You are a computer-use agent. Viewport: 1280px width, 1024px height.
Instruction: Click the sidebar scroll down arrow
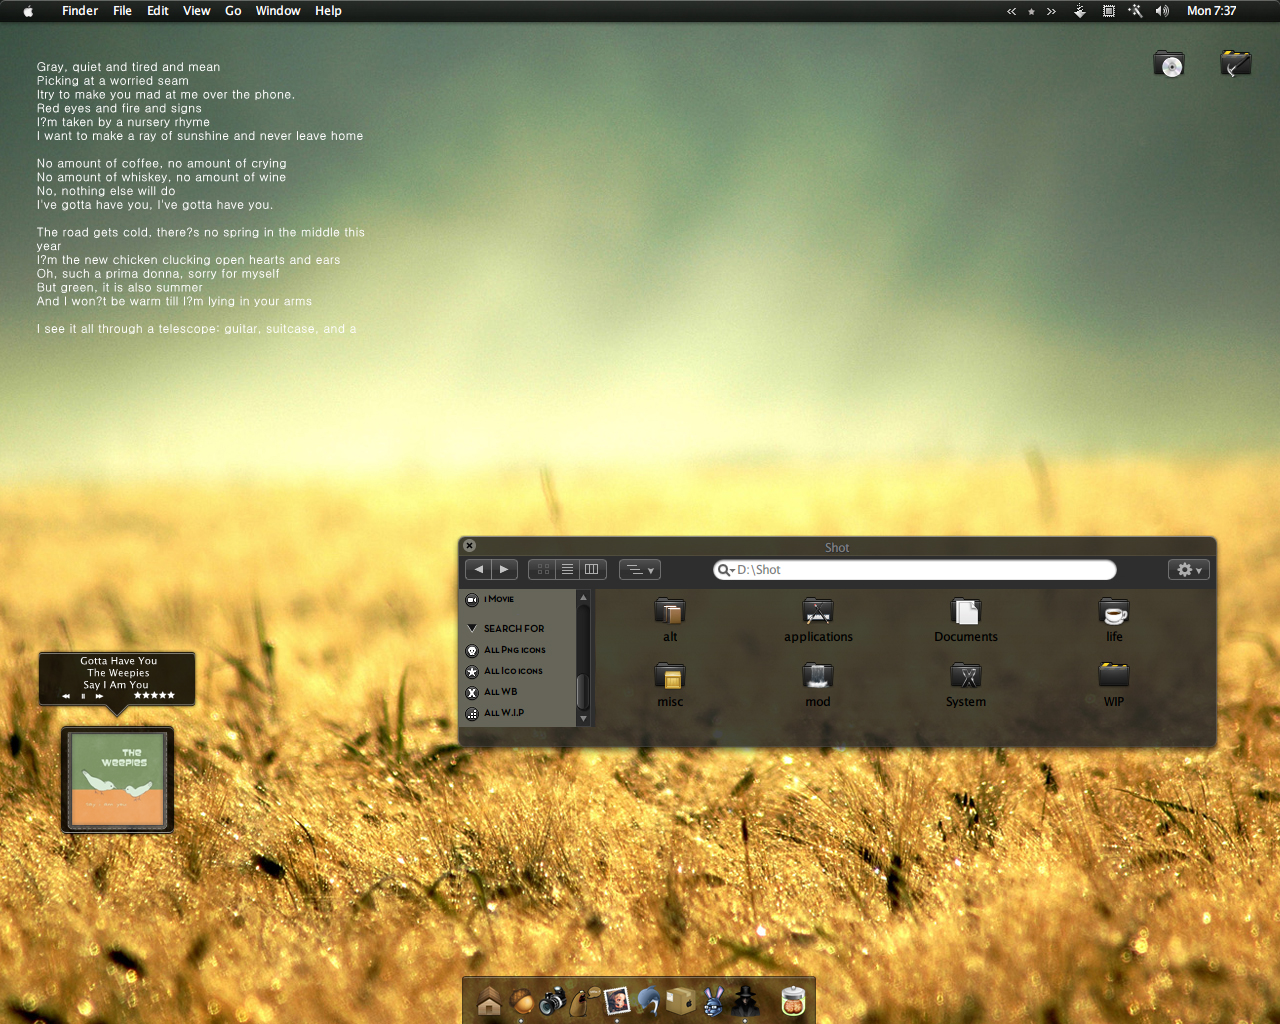[583, 718]
